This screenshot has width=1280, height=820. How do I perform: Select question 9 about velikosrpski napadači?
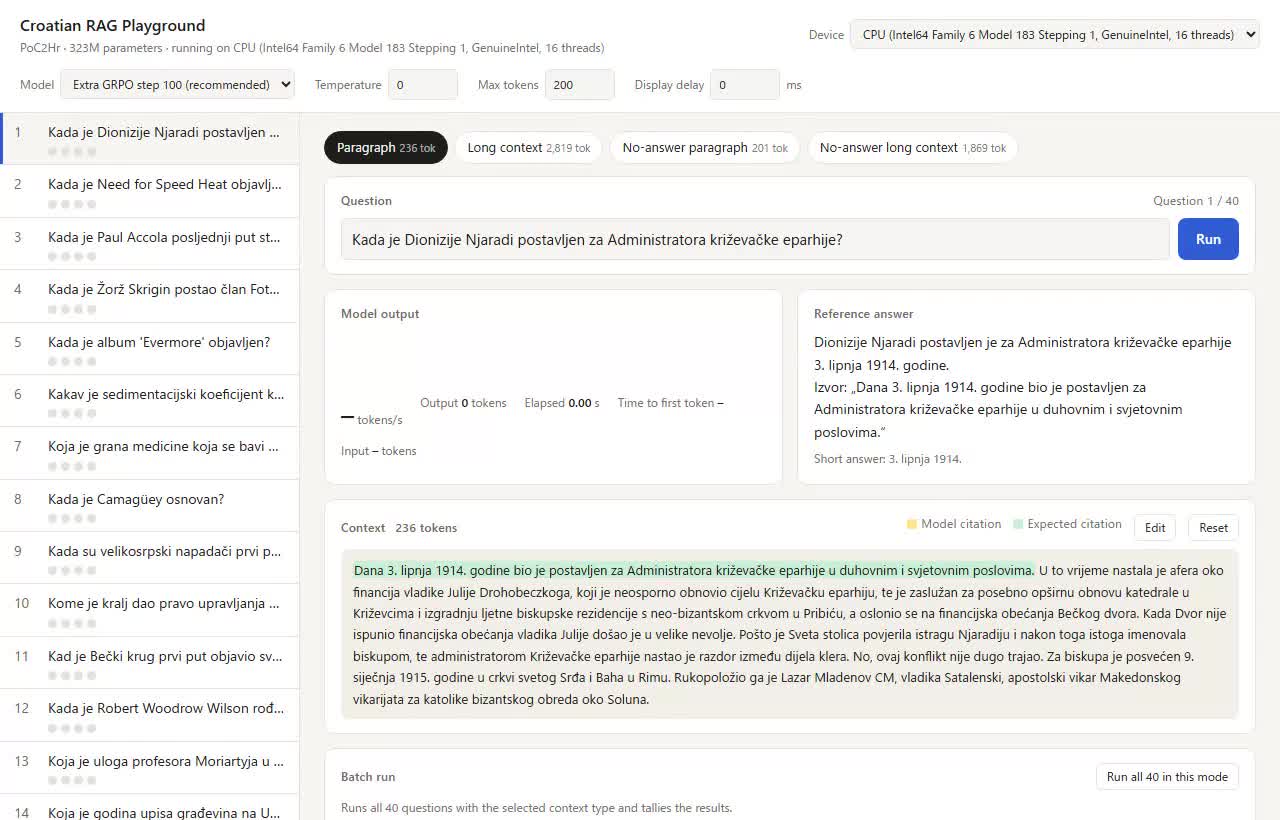coord(150,558)
